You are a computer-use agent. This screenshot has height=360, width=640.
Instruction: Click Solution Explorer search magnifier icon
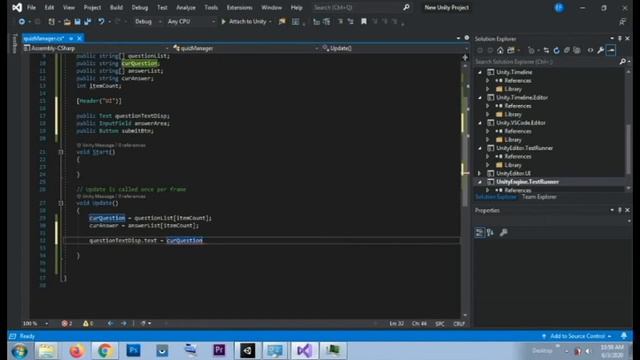pyautogui.click(x=622, y=62)
